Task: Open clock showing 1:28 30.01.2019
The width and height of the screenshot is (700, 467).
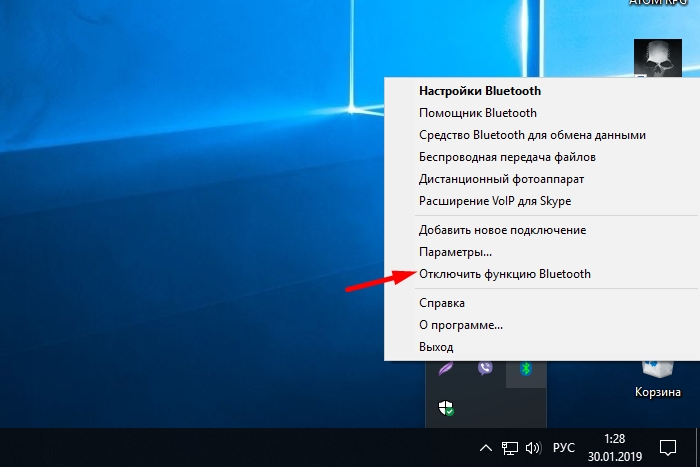Action: pos(615,448)
